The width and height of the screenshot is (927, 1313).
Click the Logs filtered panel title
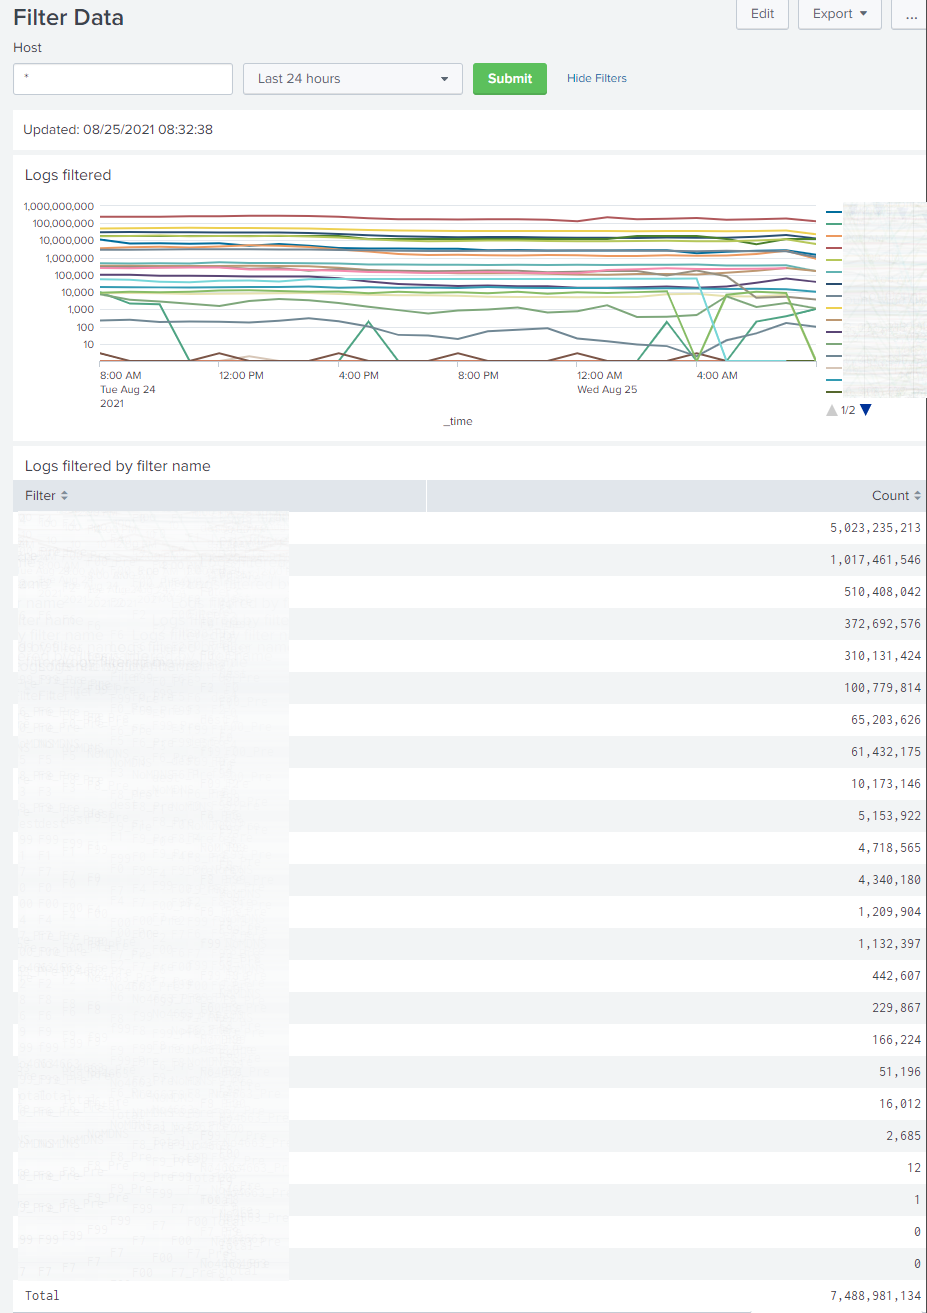67,174
